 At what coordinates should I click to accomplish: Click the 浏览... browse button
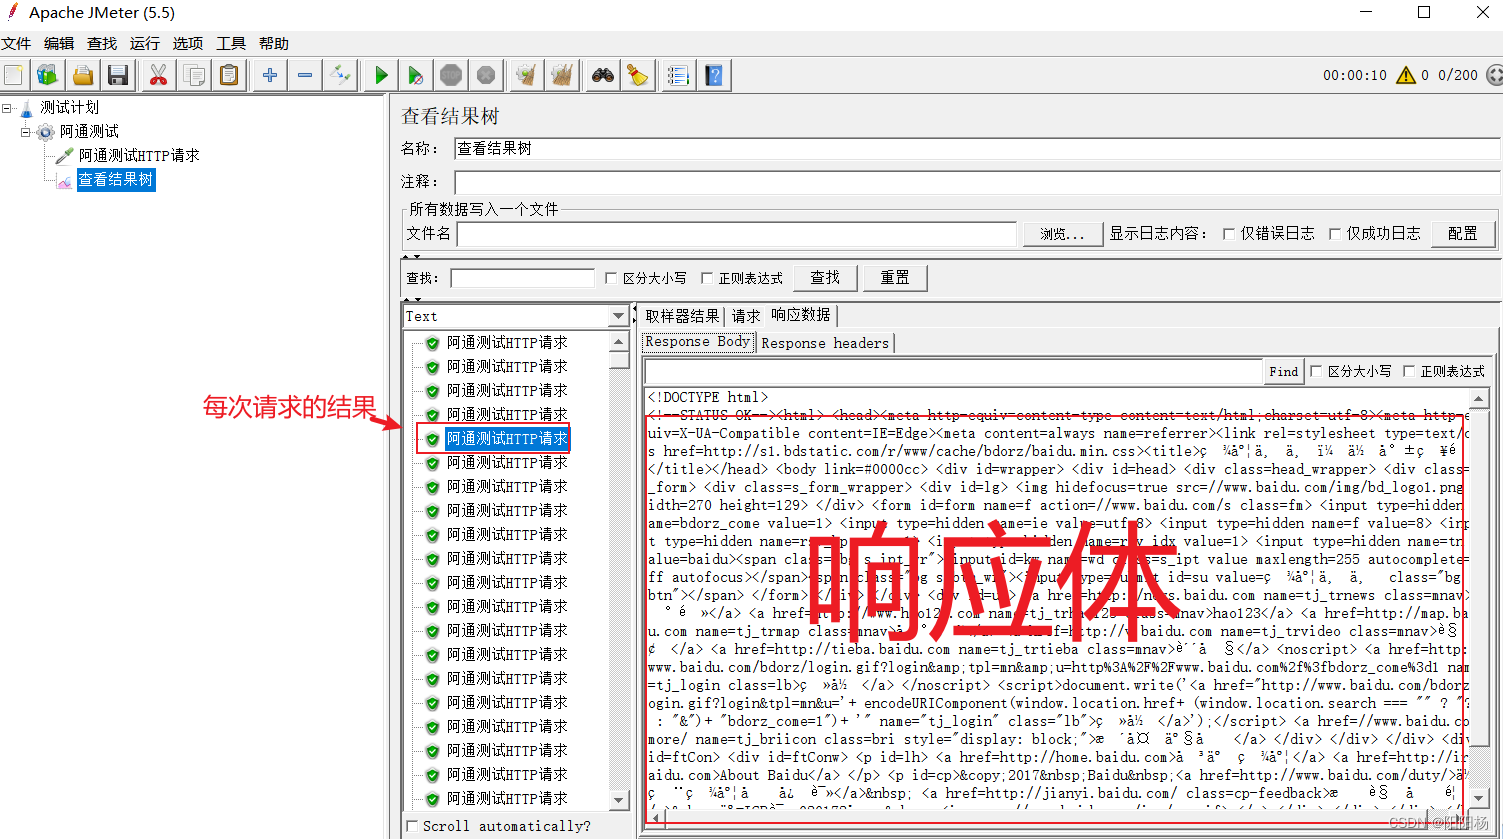click(x=1061, y=234)
